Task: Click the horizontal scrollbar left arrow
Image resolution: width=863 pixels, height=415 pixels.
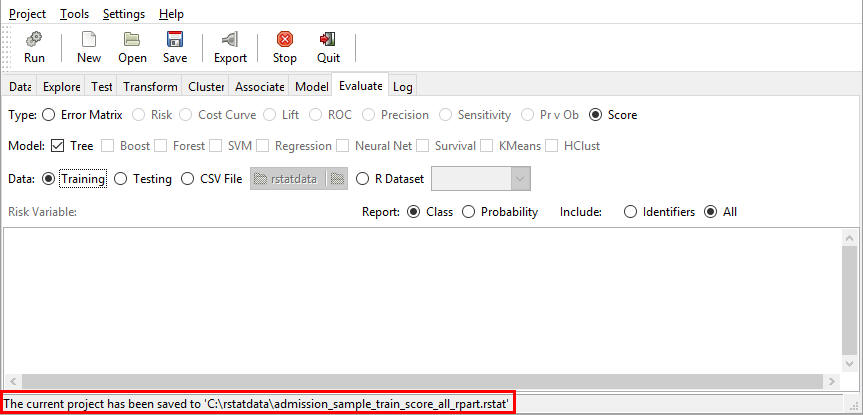Action: [x=13, y=381]
